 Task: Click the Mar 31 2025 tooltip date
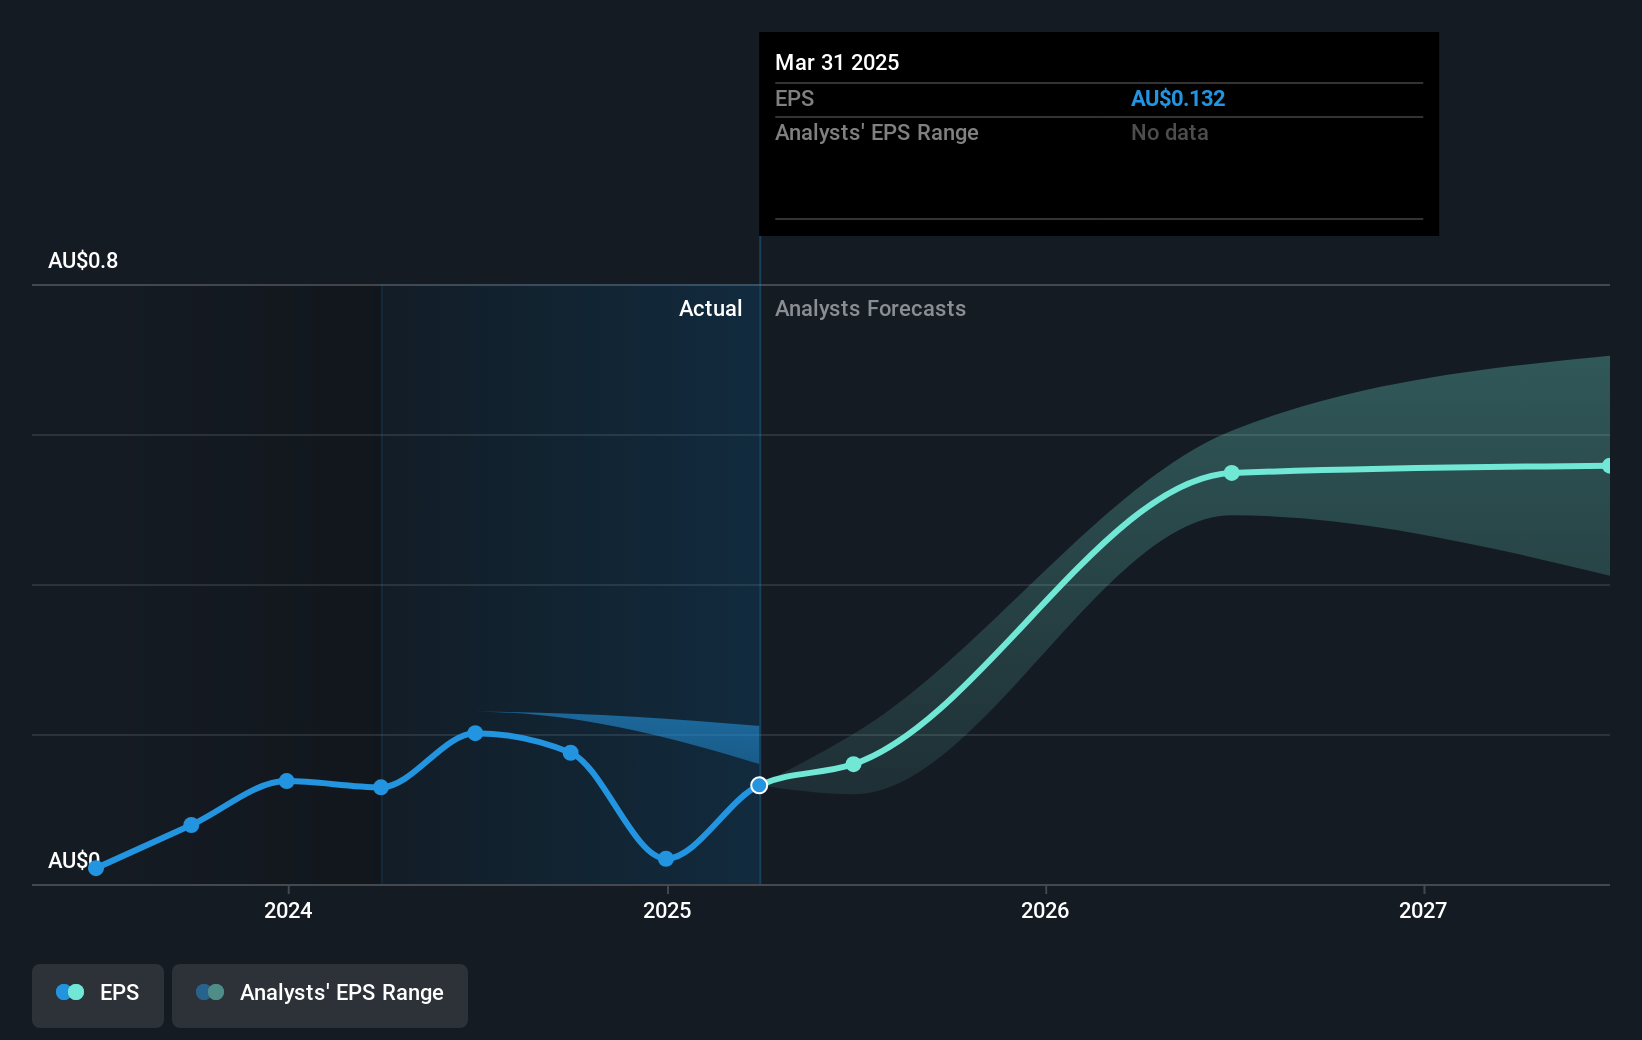[837, 62]
